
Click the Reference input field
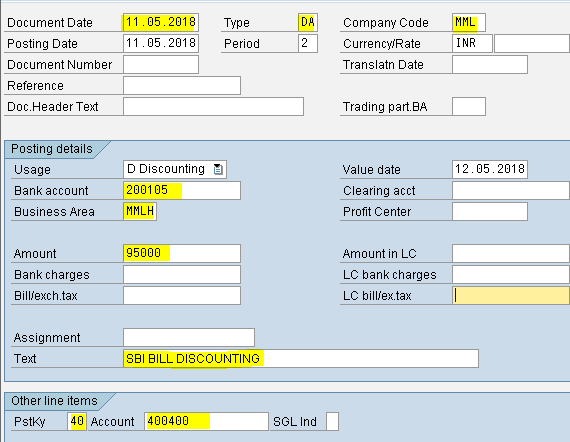tap(182, 85)
